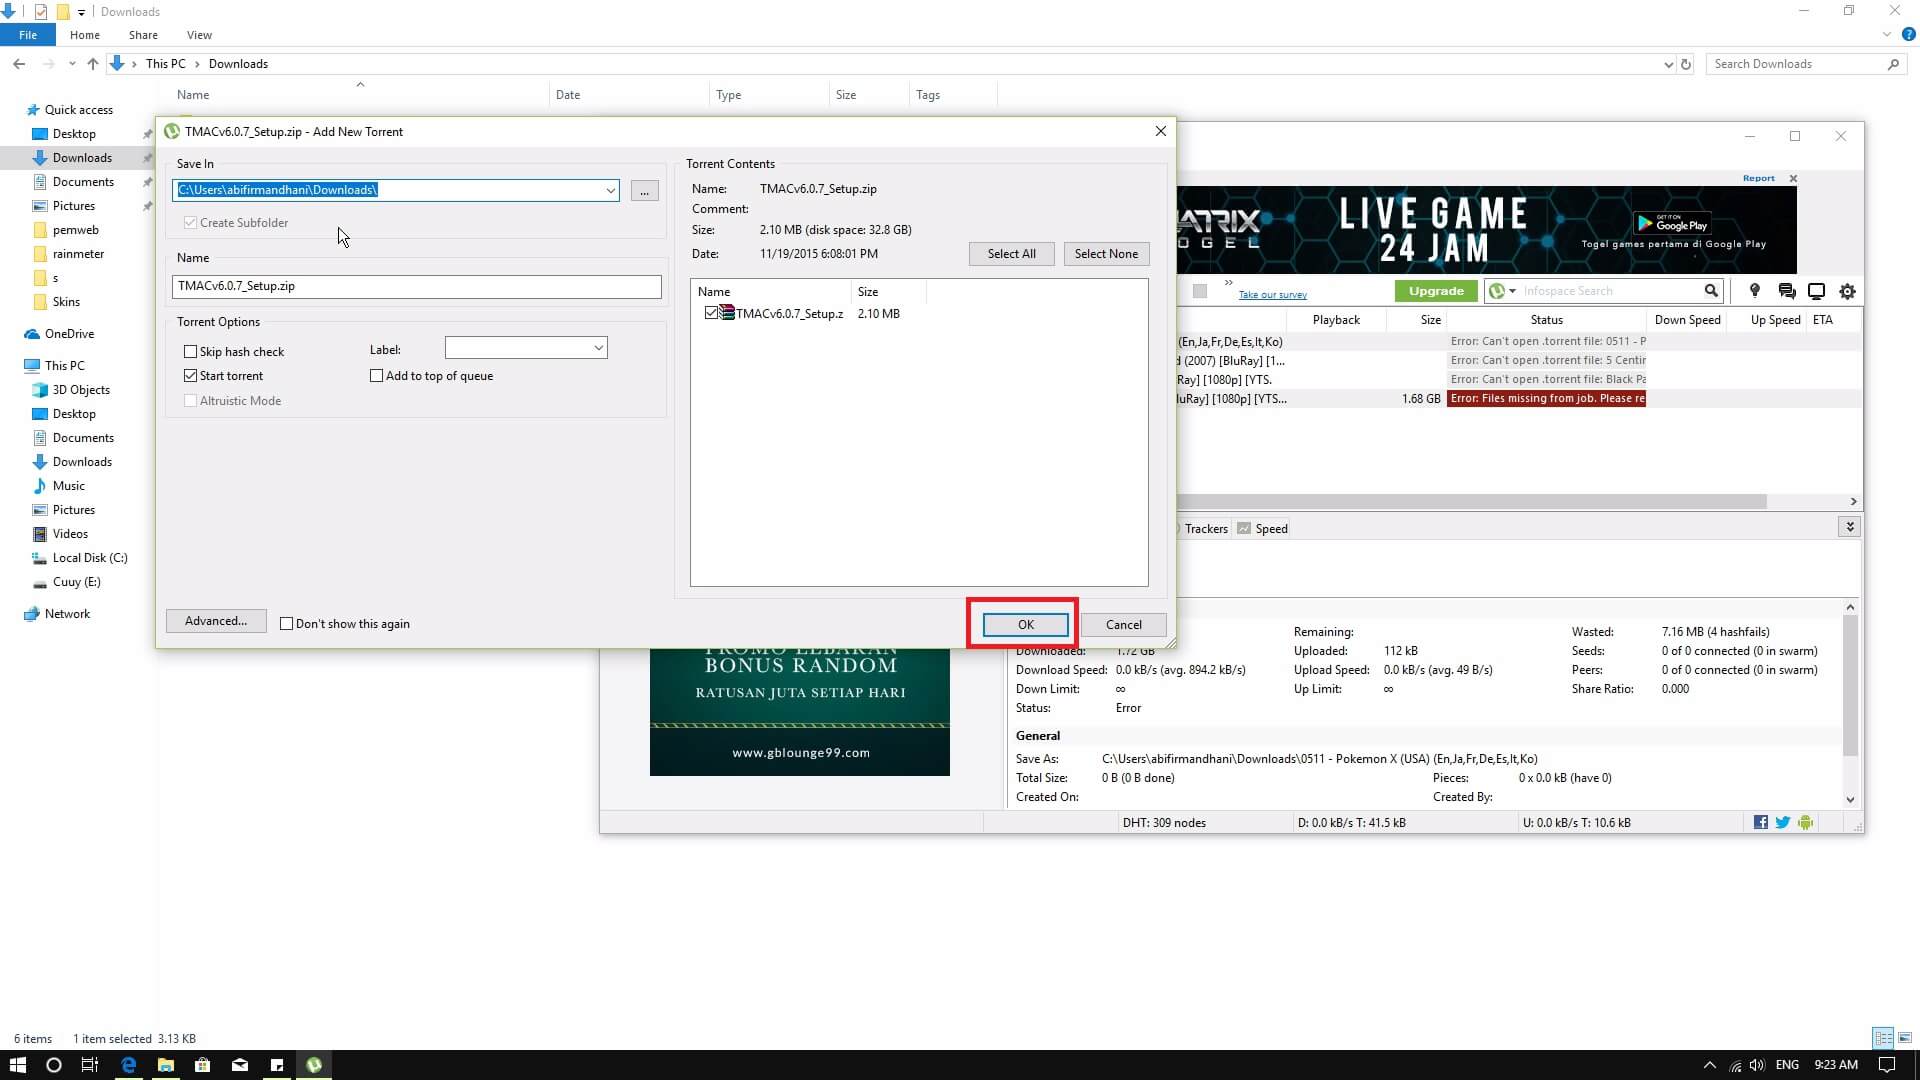Click the search magnifier in Infospace Search
Screen dimensions: 1920x1080
[x=1711, y=291]
